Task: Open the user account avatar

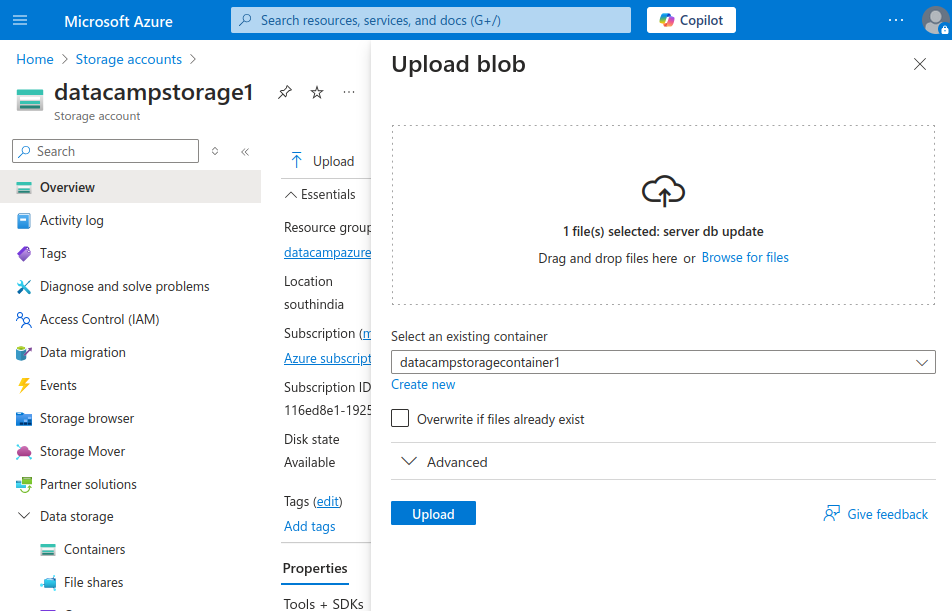Action: point(936,21)
